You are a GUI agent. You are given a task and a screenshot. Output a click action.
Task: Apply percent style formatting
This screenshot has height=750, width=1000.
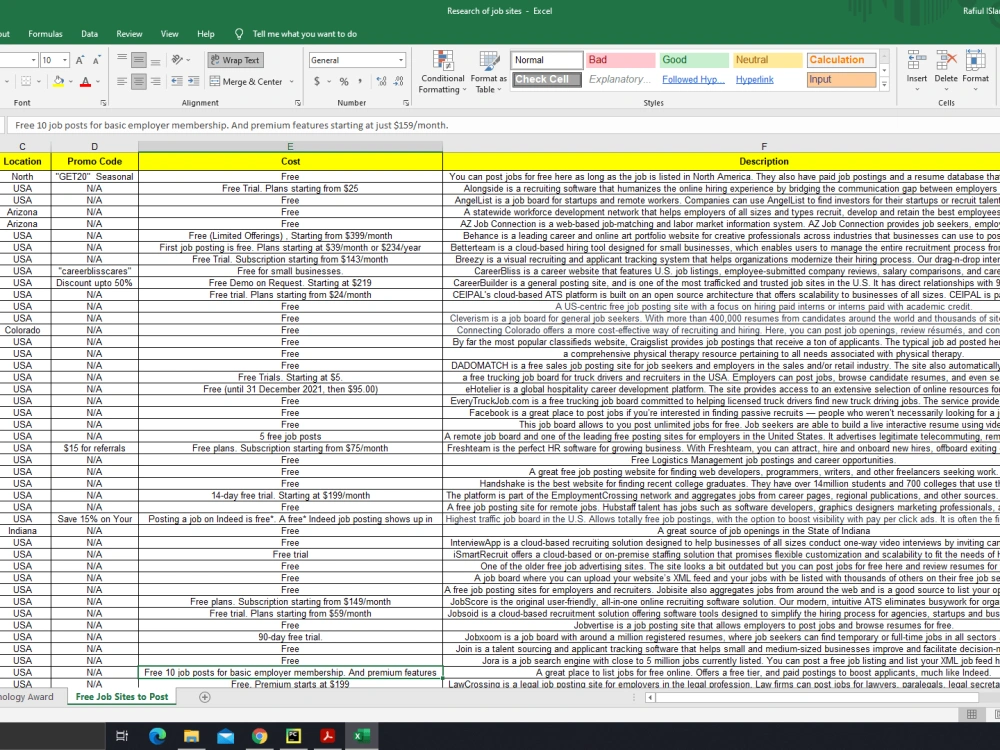pyautogui.click(x=344, y=81)
